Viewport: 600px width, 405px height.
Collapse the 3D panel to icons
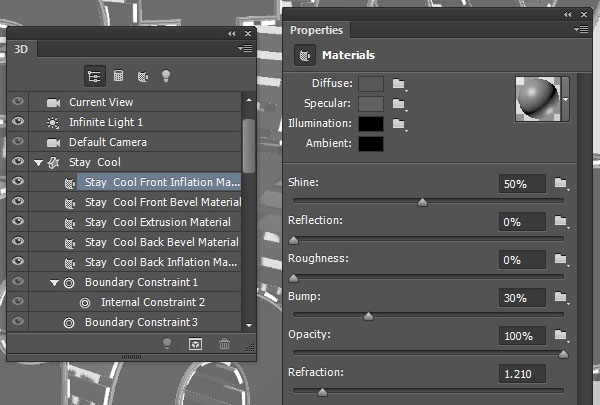[232, 34]
